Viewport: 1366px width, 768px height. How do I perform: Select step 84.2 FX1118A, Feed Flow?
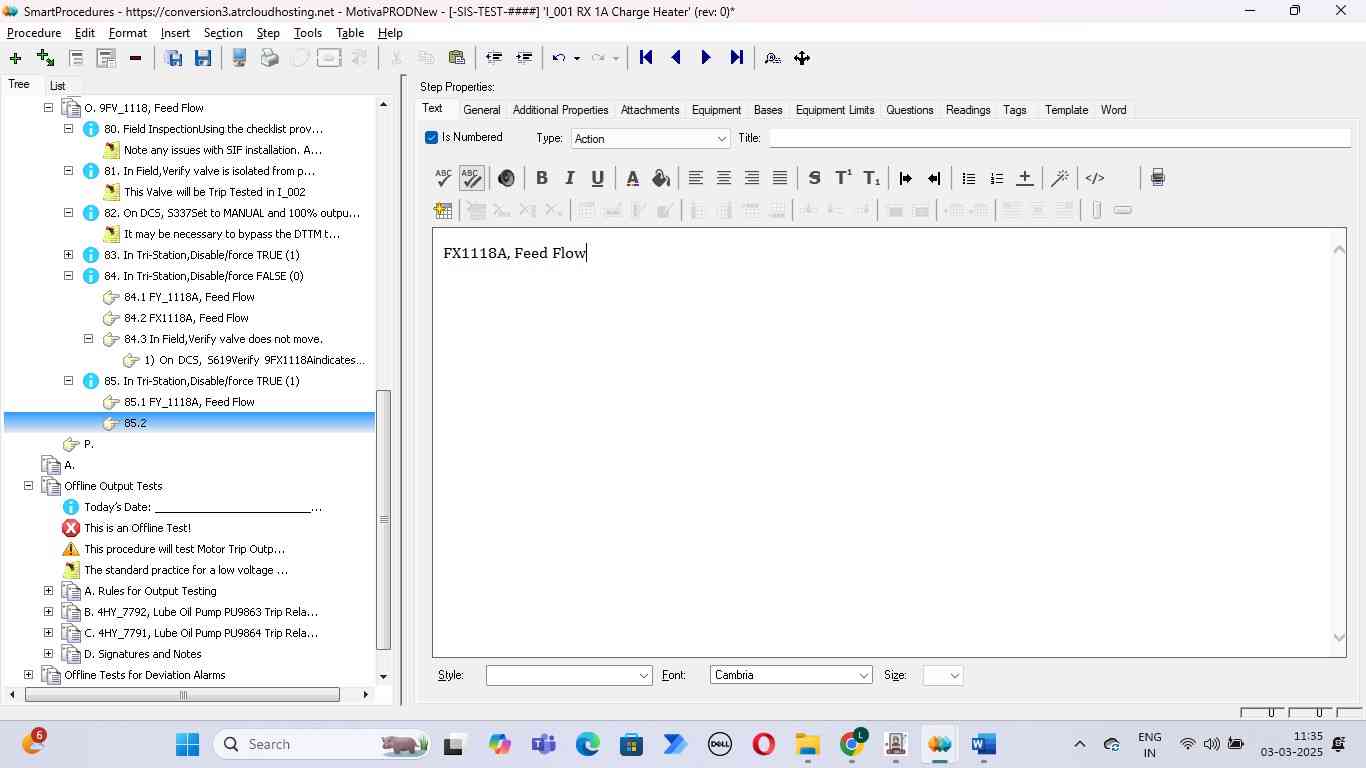coord(186,318)
